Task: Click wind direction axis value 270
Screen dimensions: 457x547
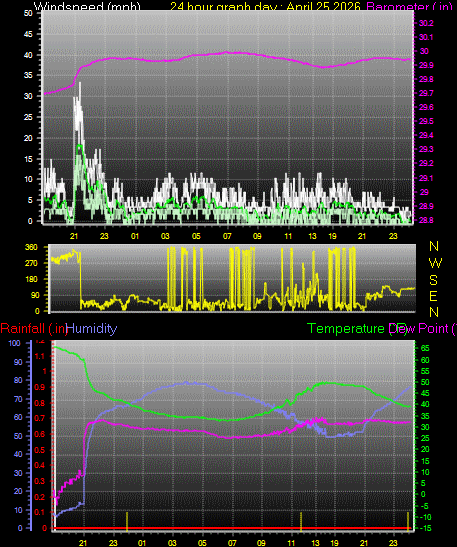Action: (x=31, y=263)
